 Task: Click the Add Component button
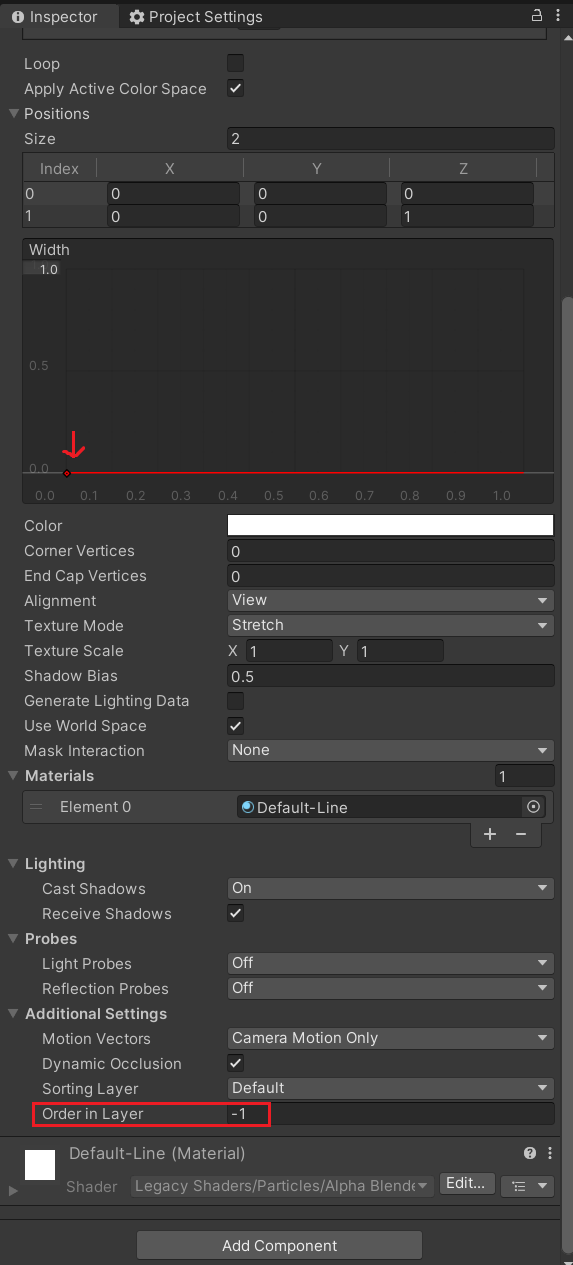(x=279, y=1245)
